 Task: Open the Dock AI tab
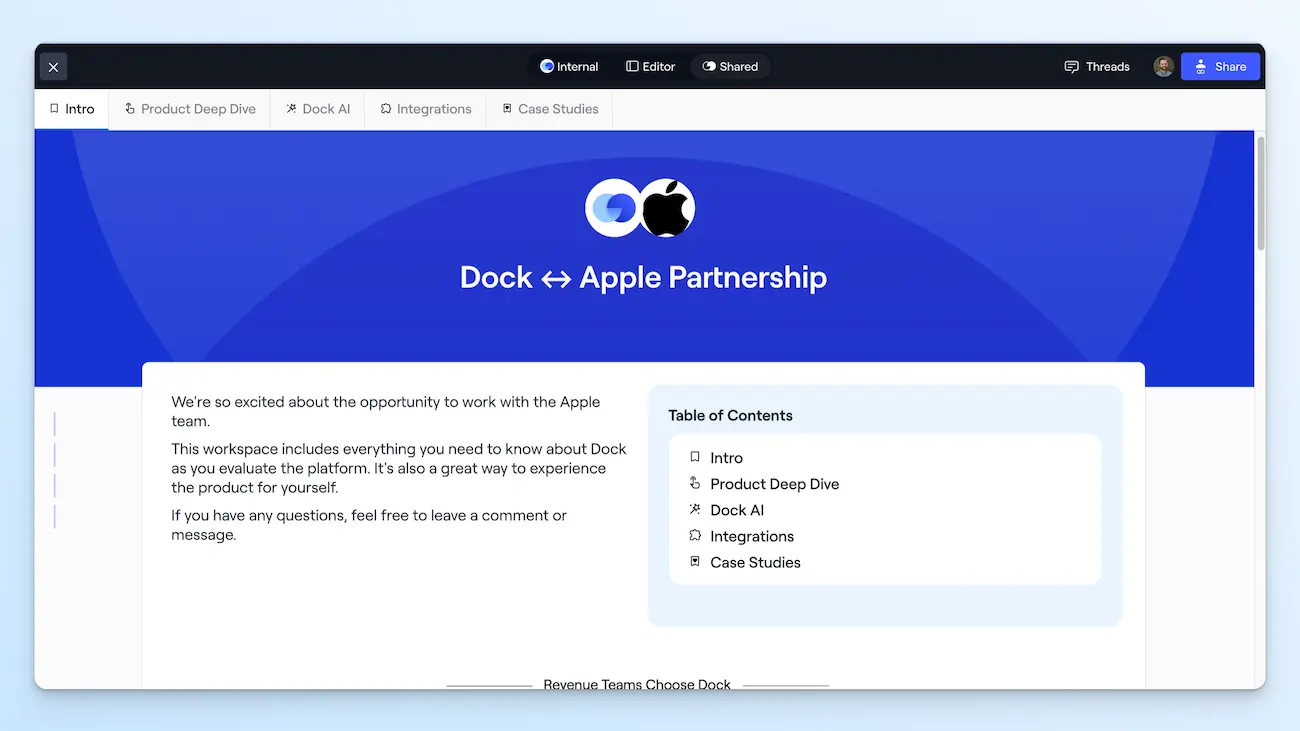(318, 109)
